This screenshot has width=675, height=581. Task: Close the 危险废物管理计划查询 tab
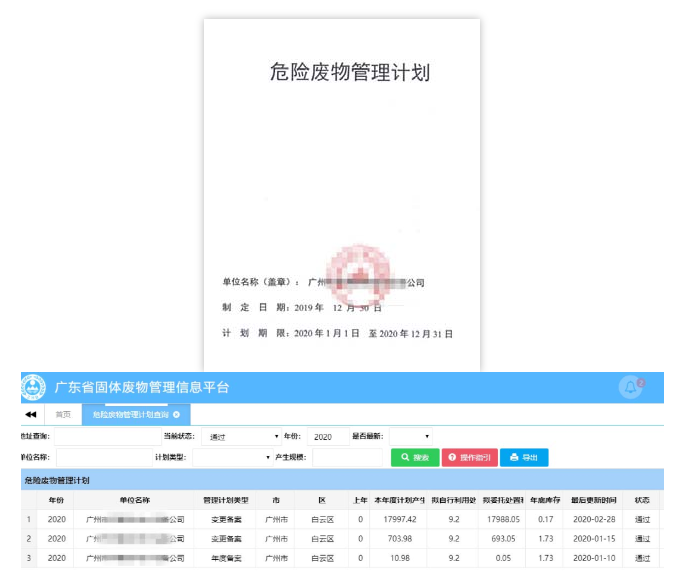[176, 414]
